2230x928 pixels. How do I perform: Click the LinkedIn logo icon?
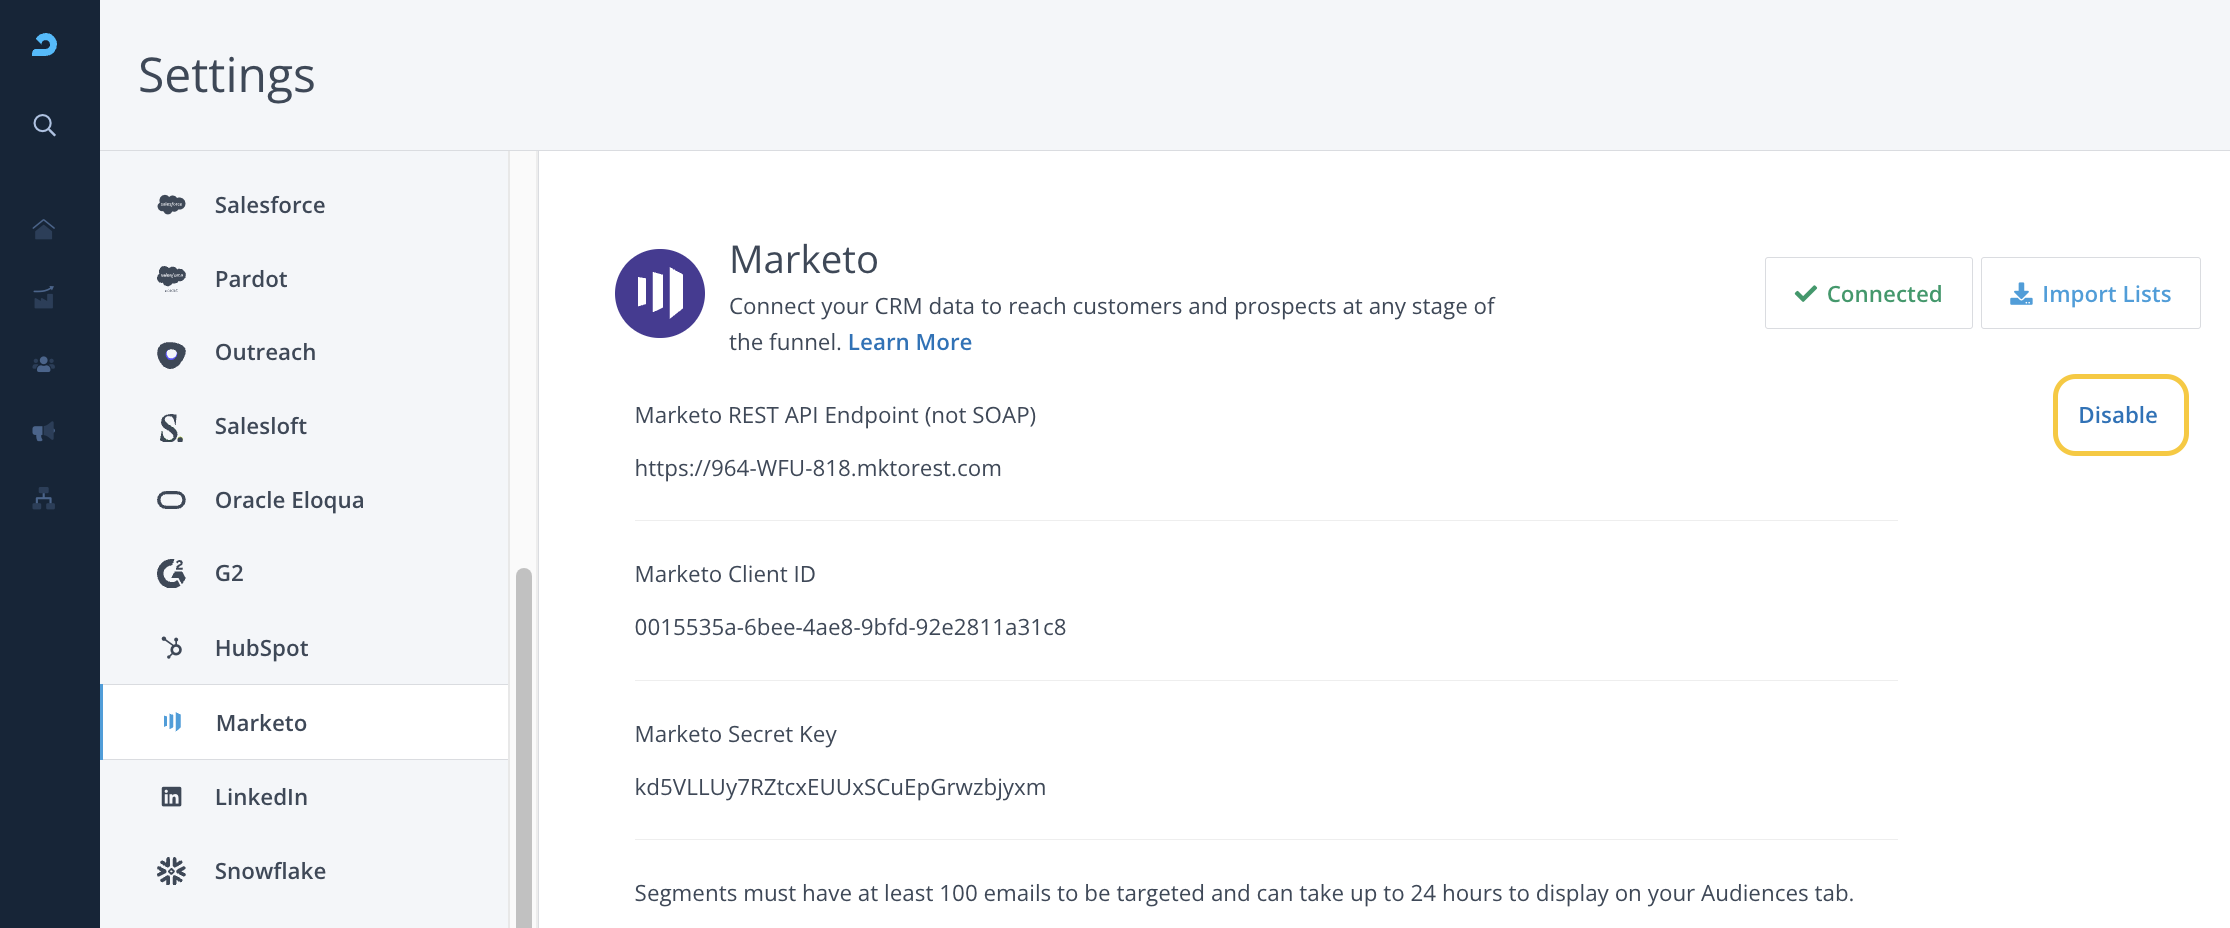(172, 797)
